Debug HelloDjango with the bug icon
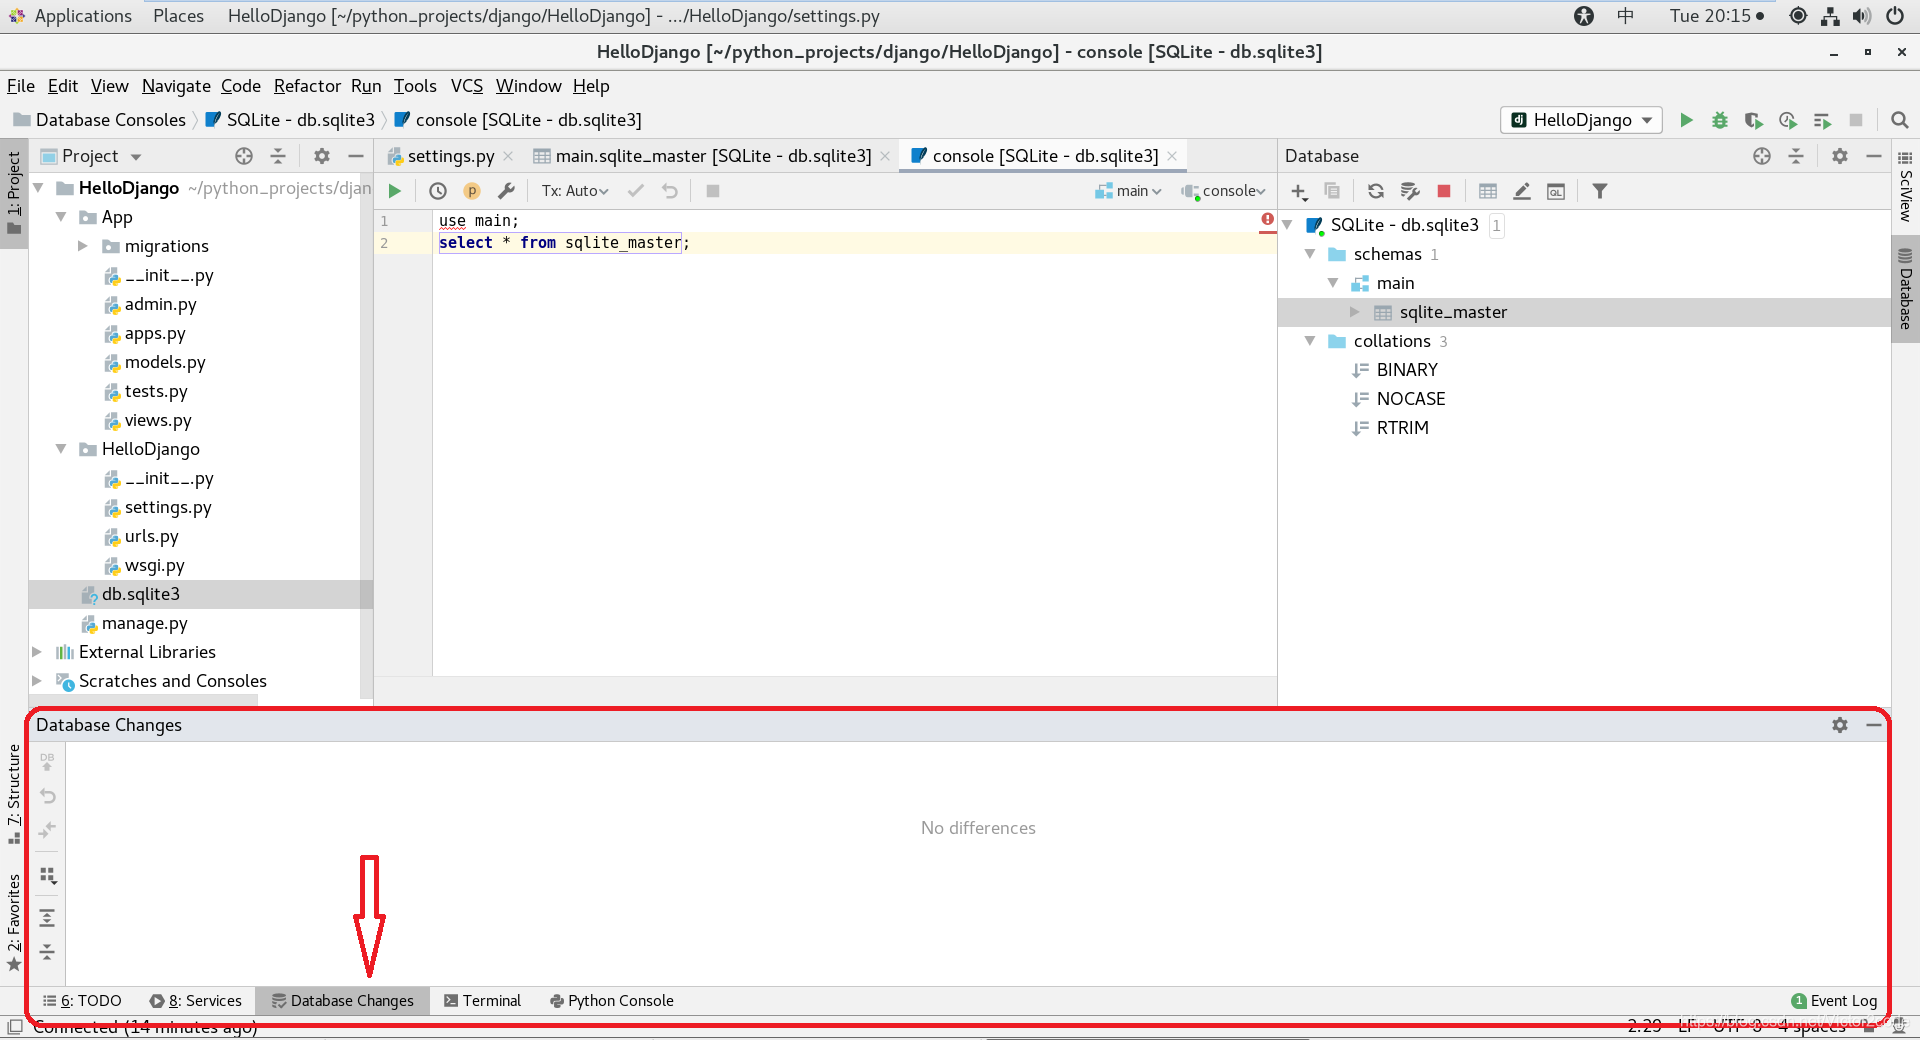Viewport: 1920px width, 1040px height. [1720, 120]
